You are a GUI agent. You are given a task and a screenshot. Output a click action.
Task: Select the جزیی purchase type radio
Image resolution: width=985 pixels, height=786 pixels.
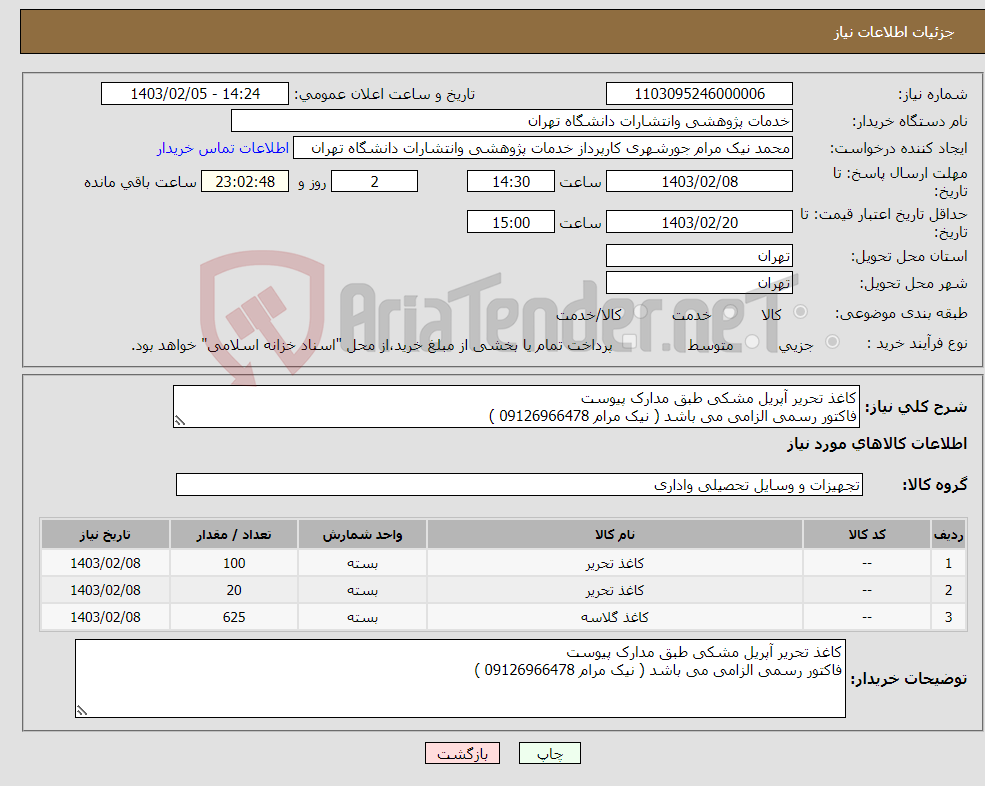pos(832,342)
